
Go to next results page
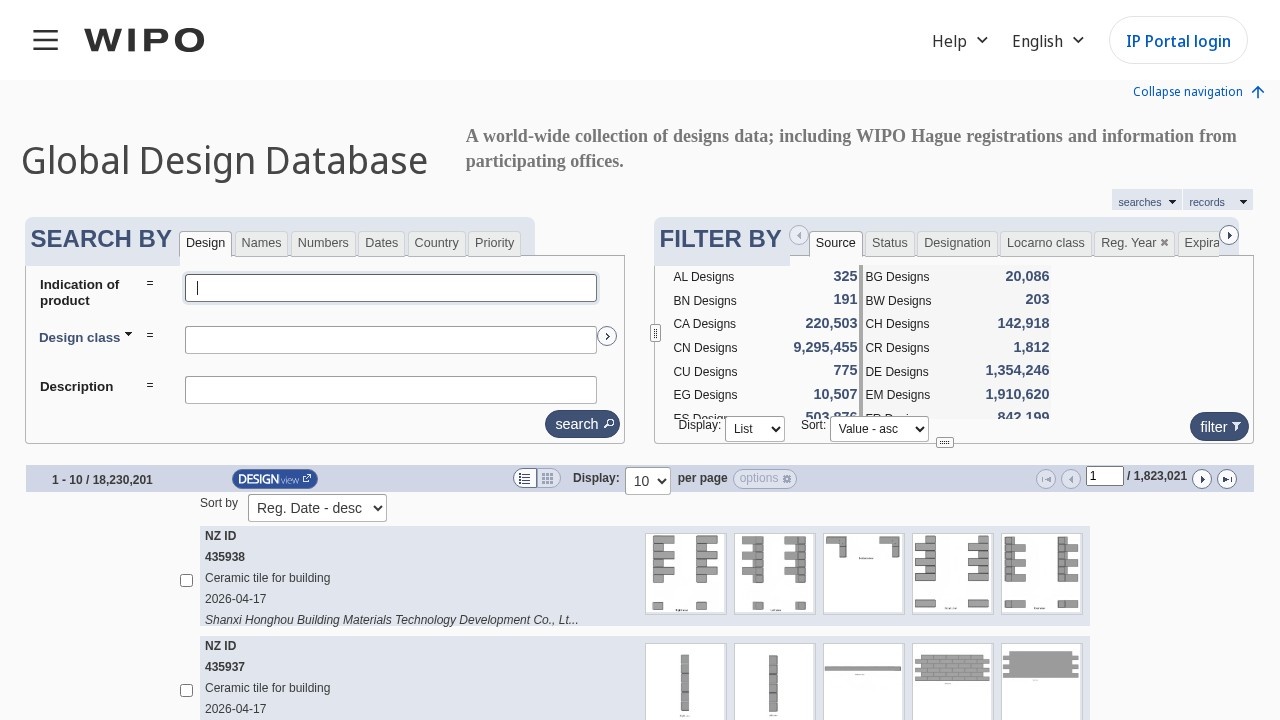pos(1202,479)
